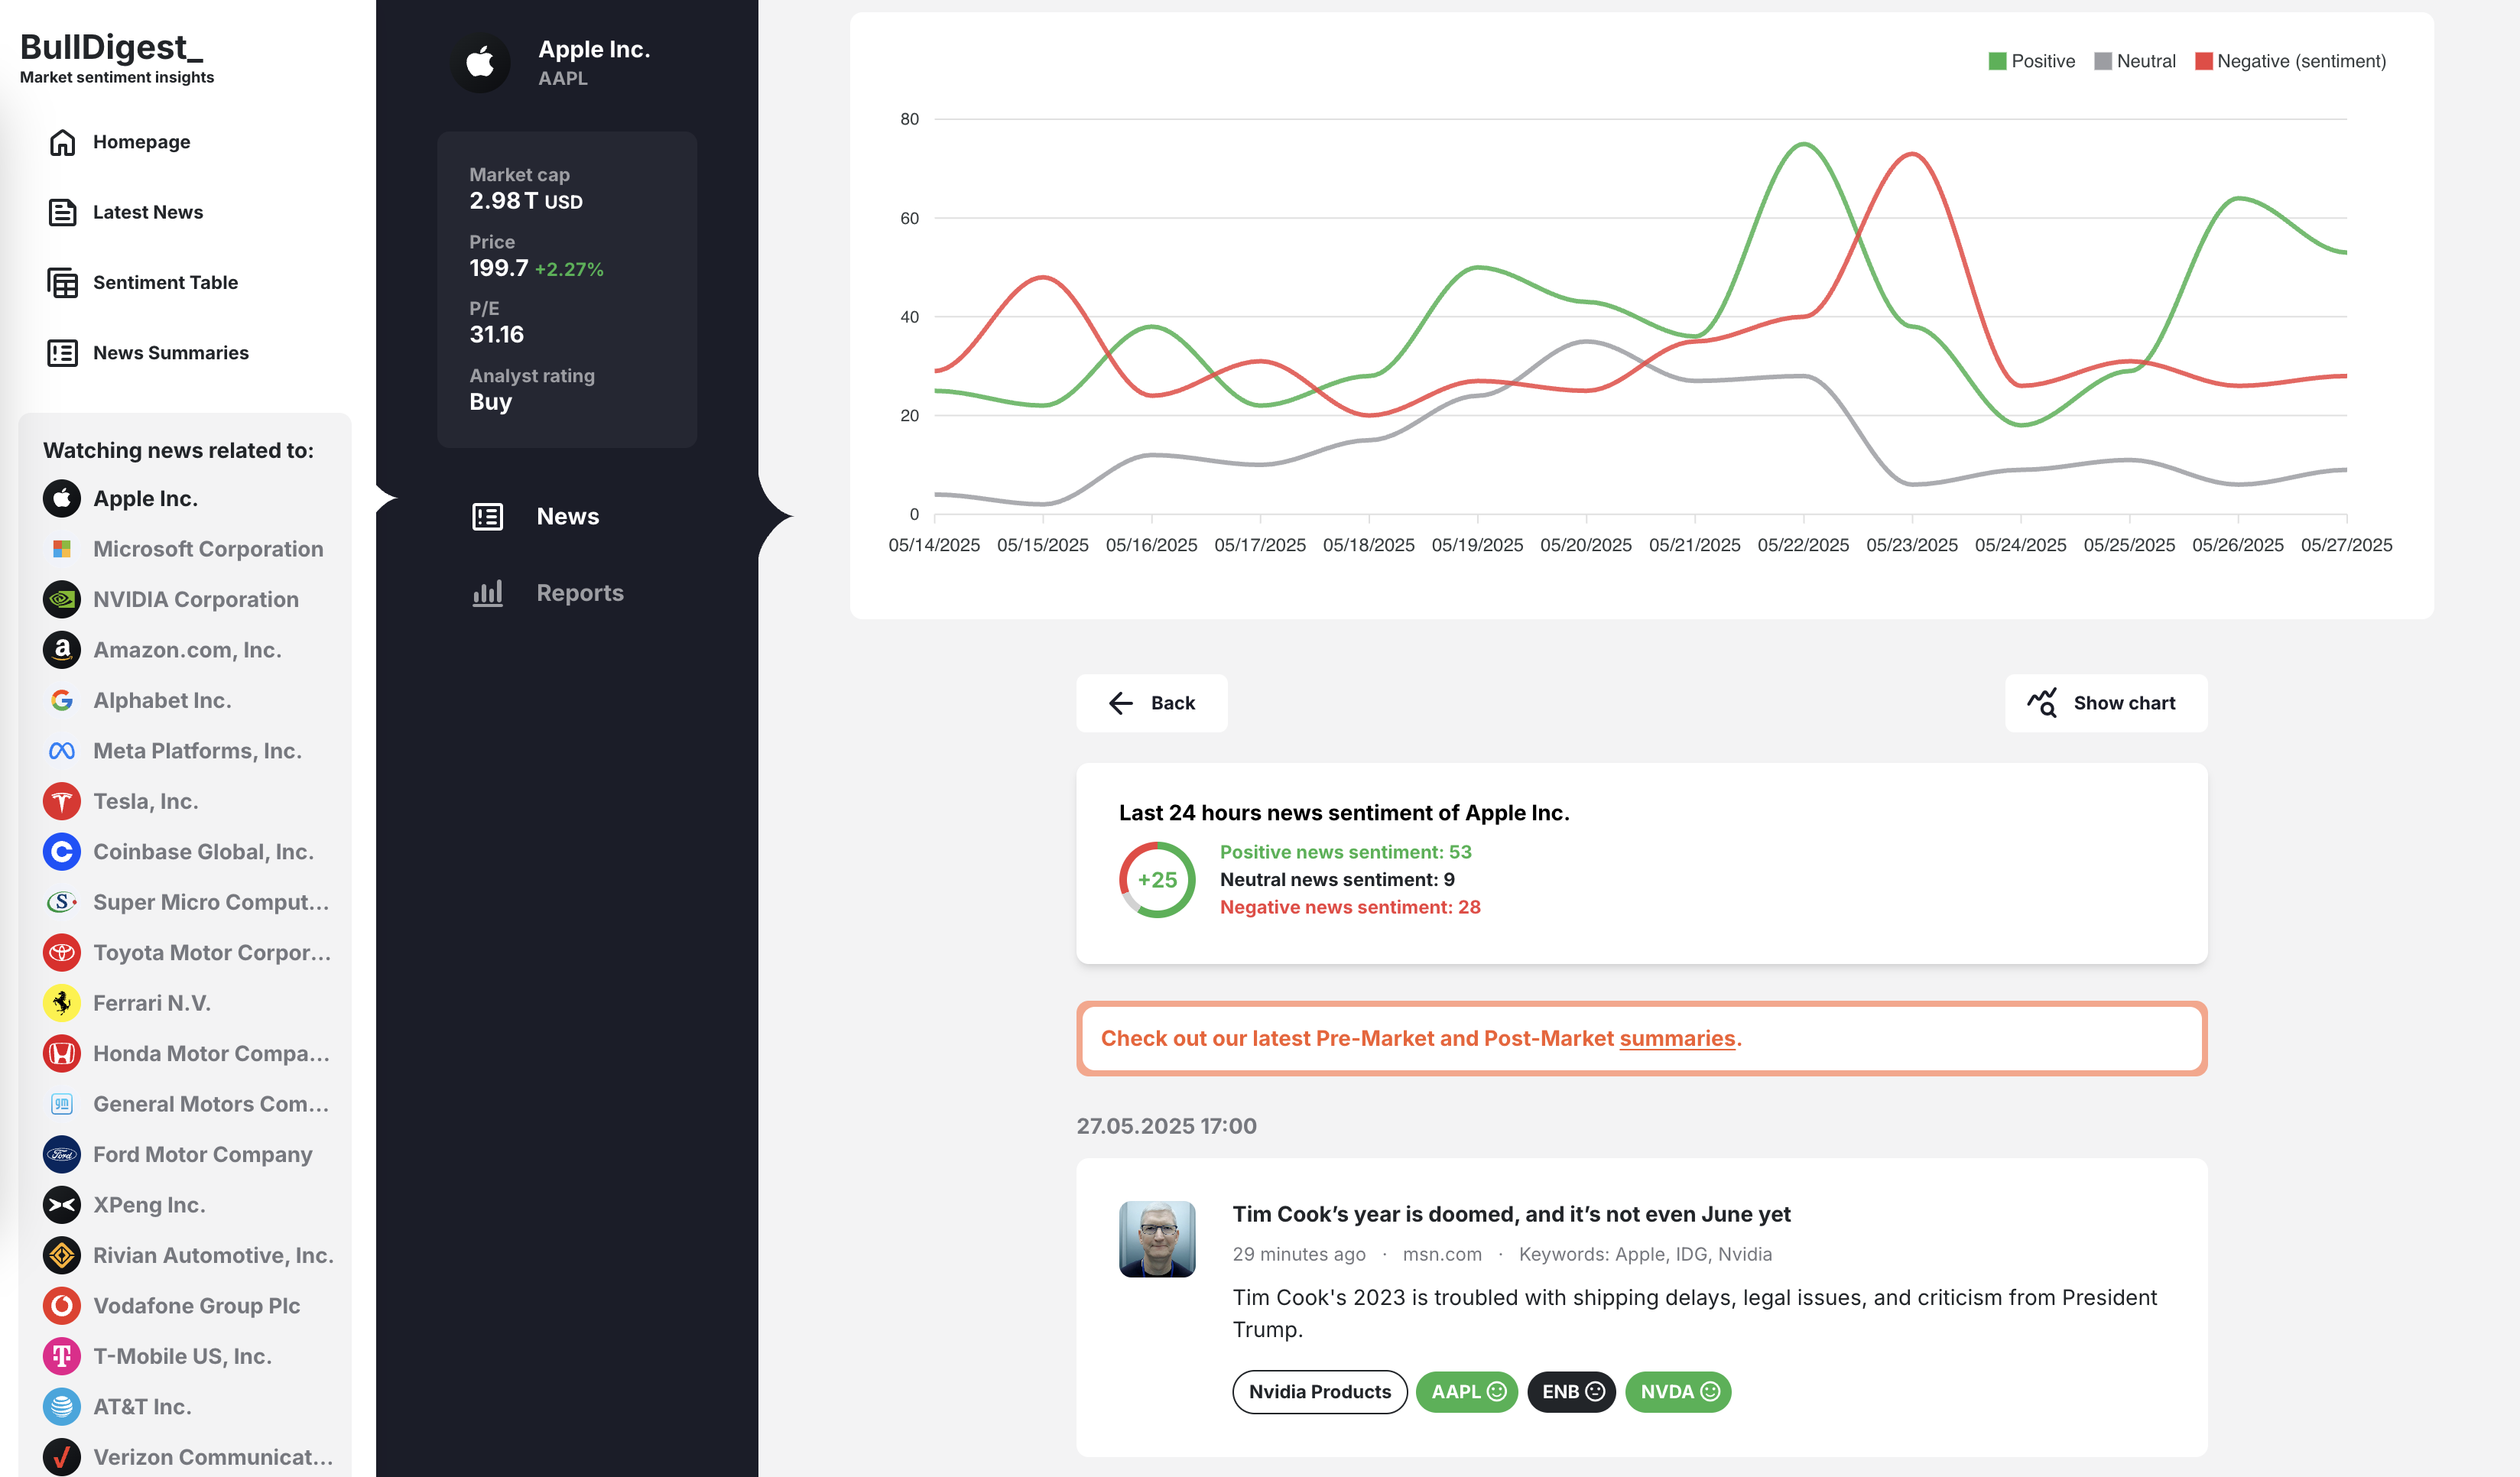This screenshot has height=1477, width=2520.
Task: Click the Reports bar-chart icon
Action: pos(487,593)
